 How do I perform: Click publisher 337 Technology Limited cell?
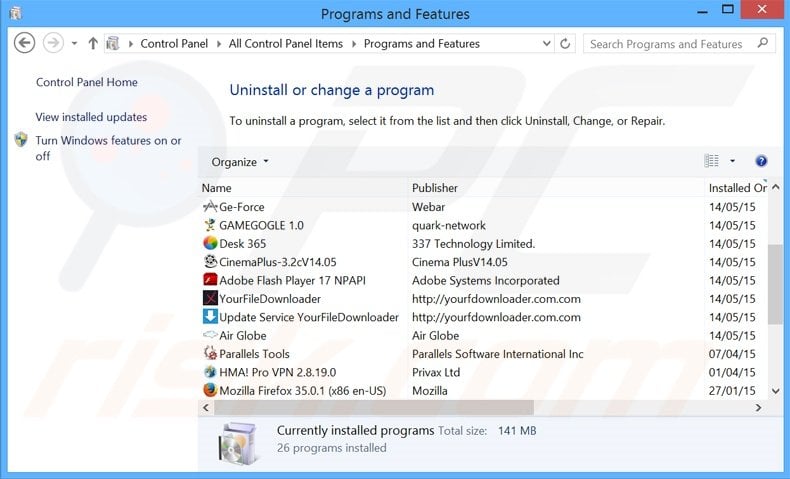pos(474,244)
